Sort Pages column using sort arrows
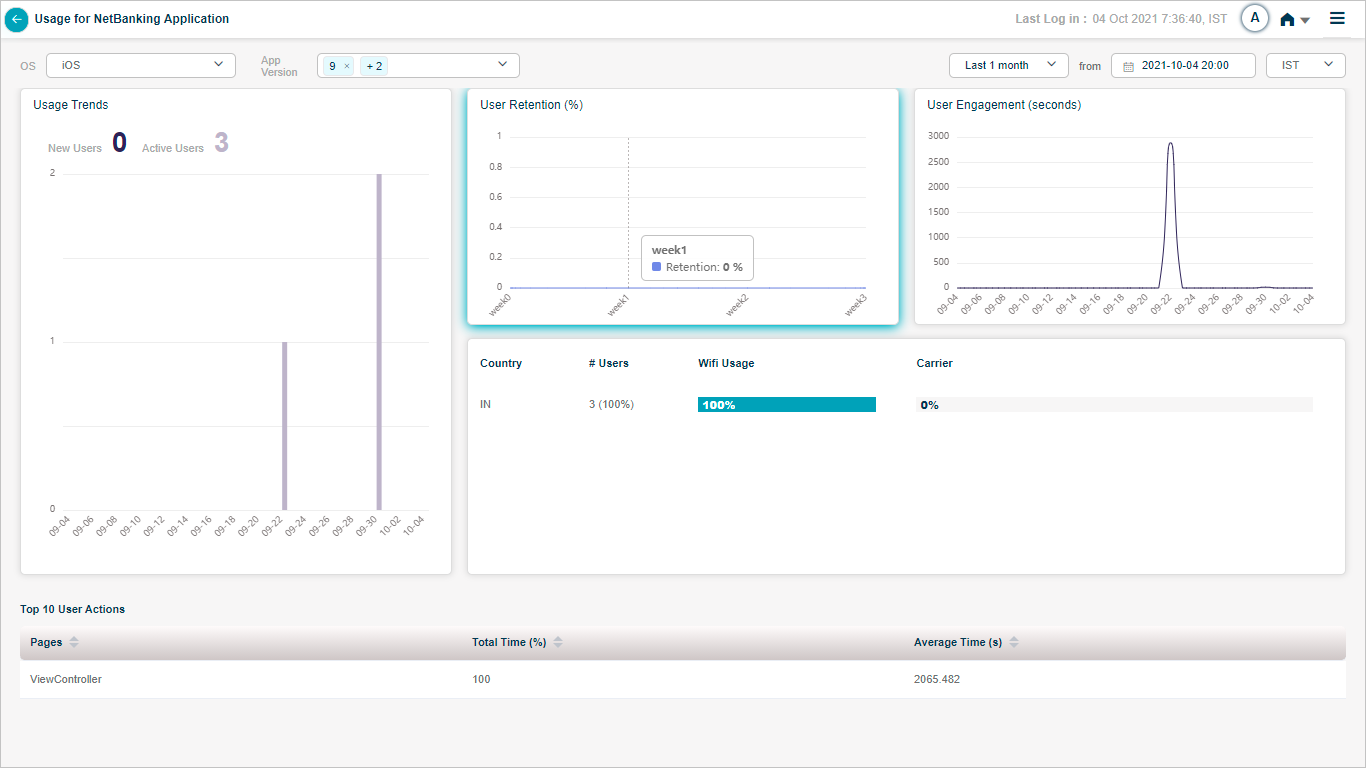 (x=74, y=642)
